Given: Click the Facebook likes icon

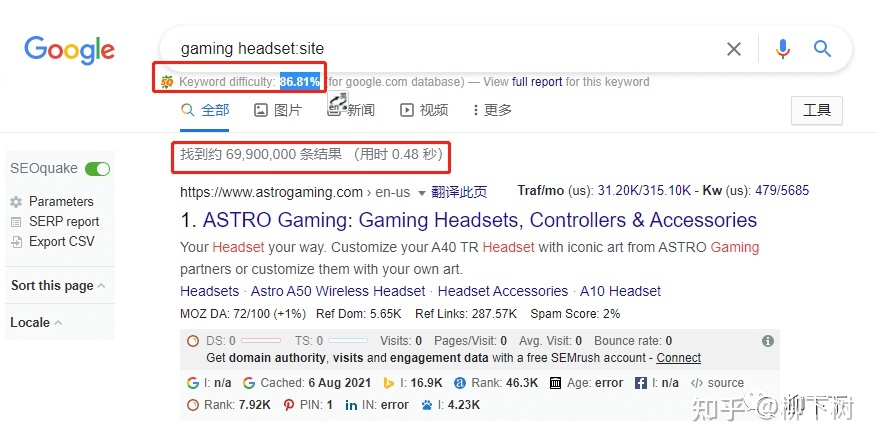Looking at the screenshot, I should click(641, 383).
